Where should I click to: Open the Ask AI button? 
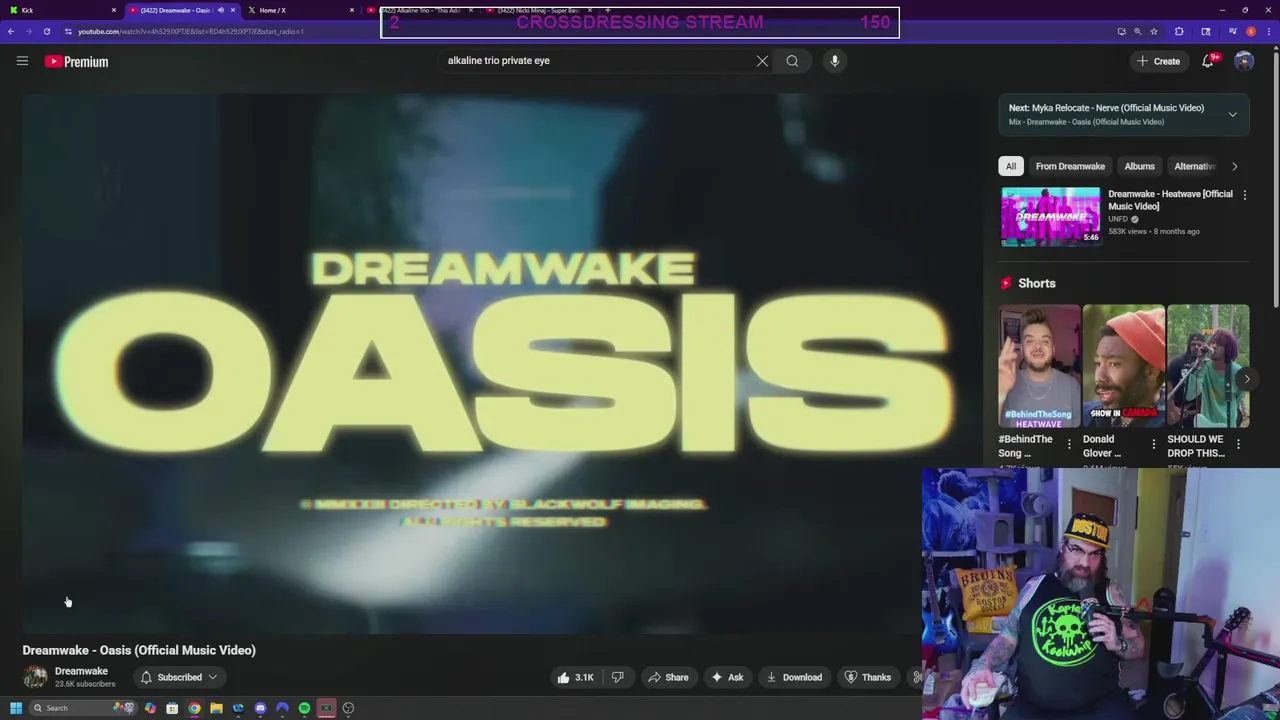726,677
